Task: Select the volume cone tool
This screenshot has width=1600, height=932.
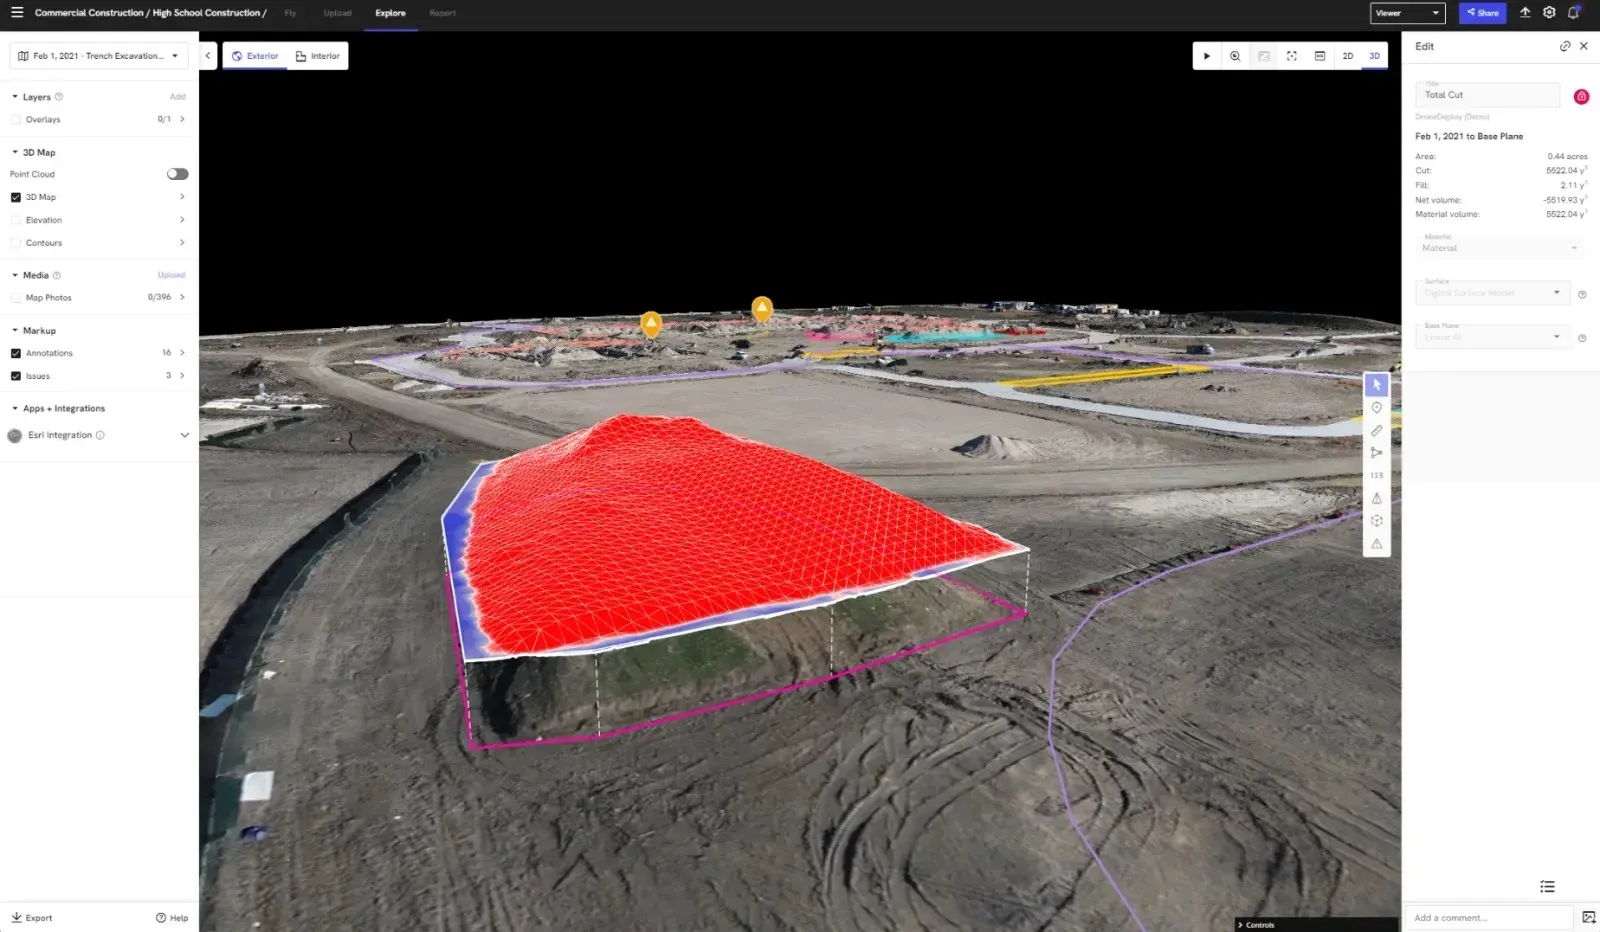Action: (1377, 498)
